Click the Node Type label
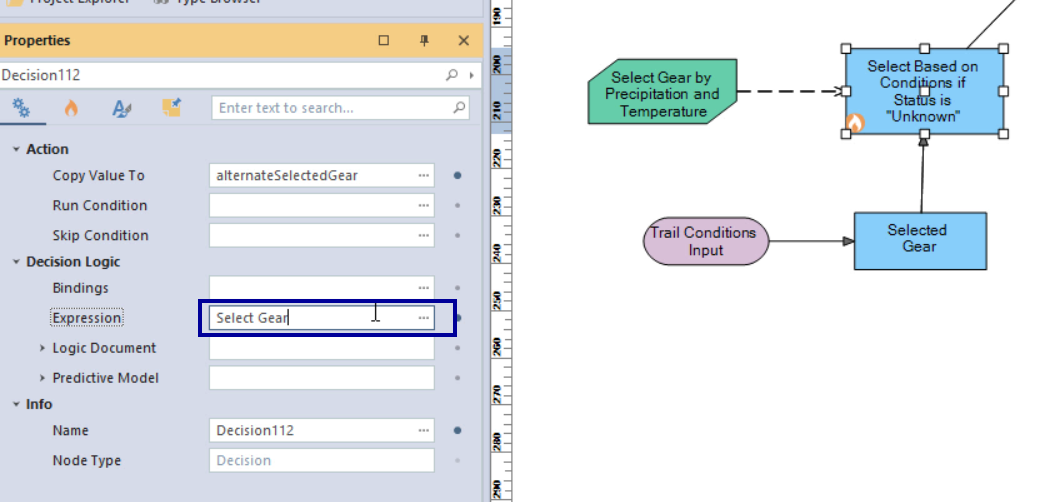The width and height of the screenshot is (1045, 502). pyautogui.click(x=87, y=461)
